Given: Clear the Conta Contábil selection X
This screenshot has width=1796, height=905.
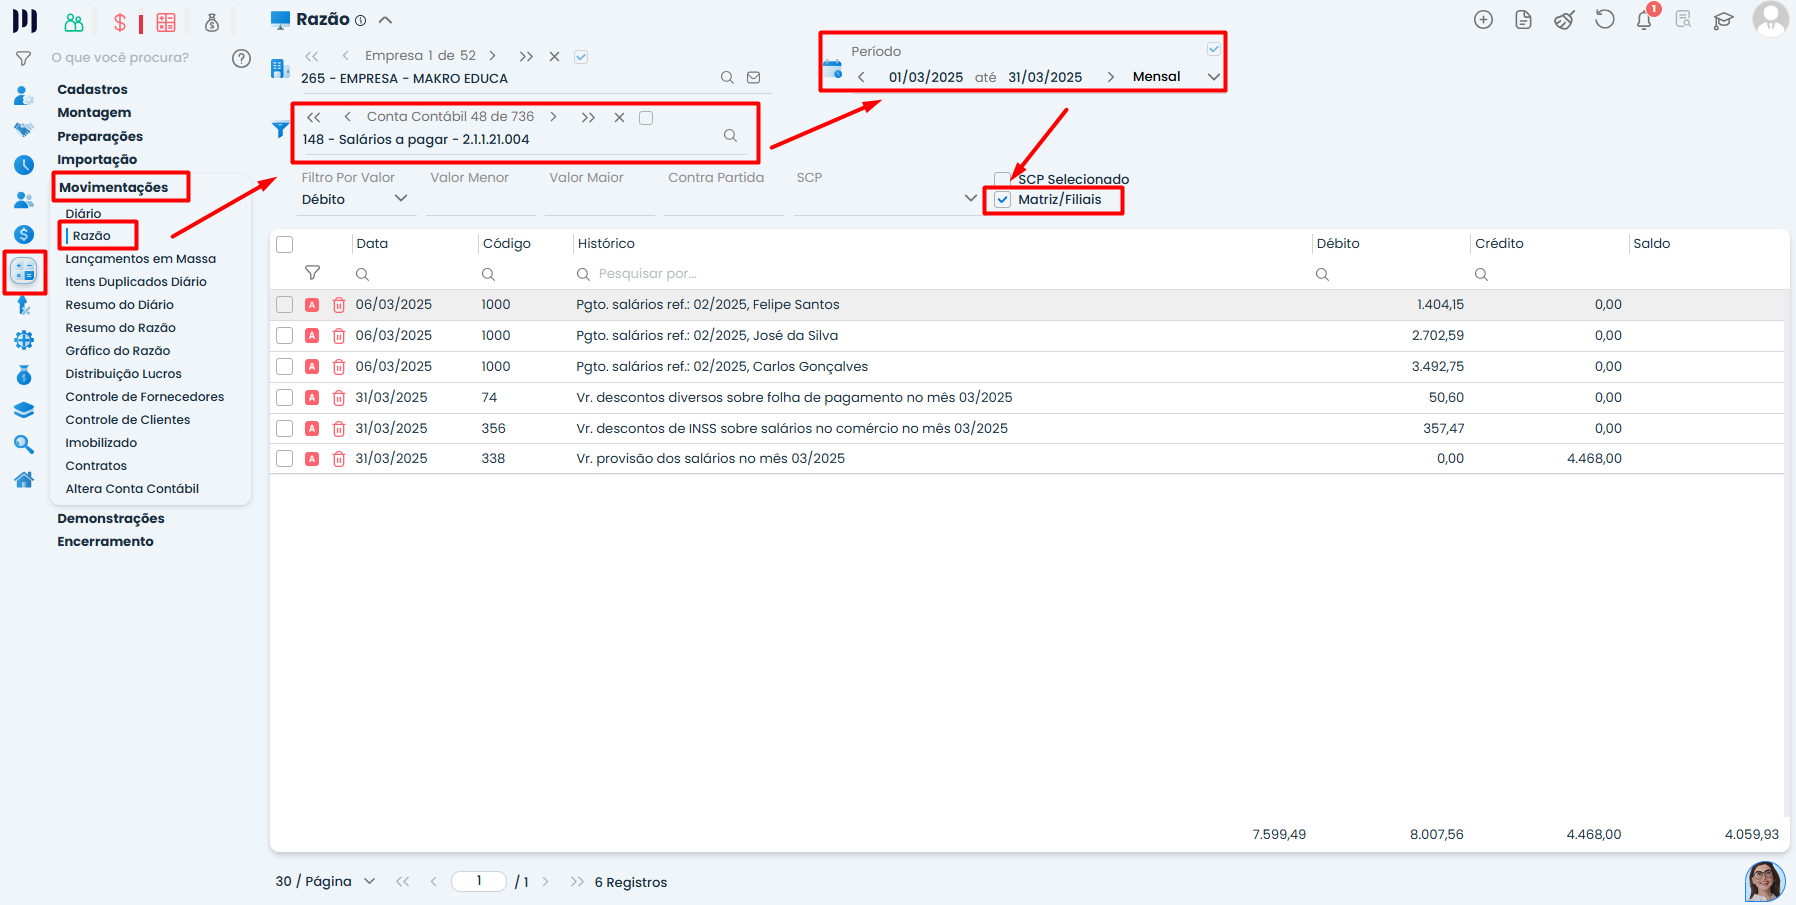Looking at the screenshot, I should point(619,118).
